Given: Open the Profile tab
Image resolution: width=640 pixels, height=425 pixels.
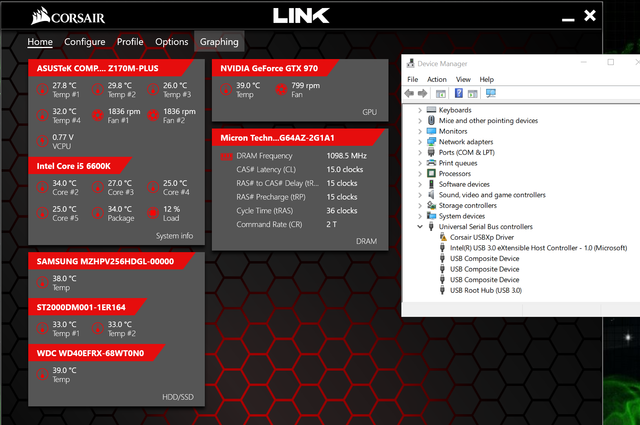Looking at the screenshot, I should click(x=130, y=42).
